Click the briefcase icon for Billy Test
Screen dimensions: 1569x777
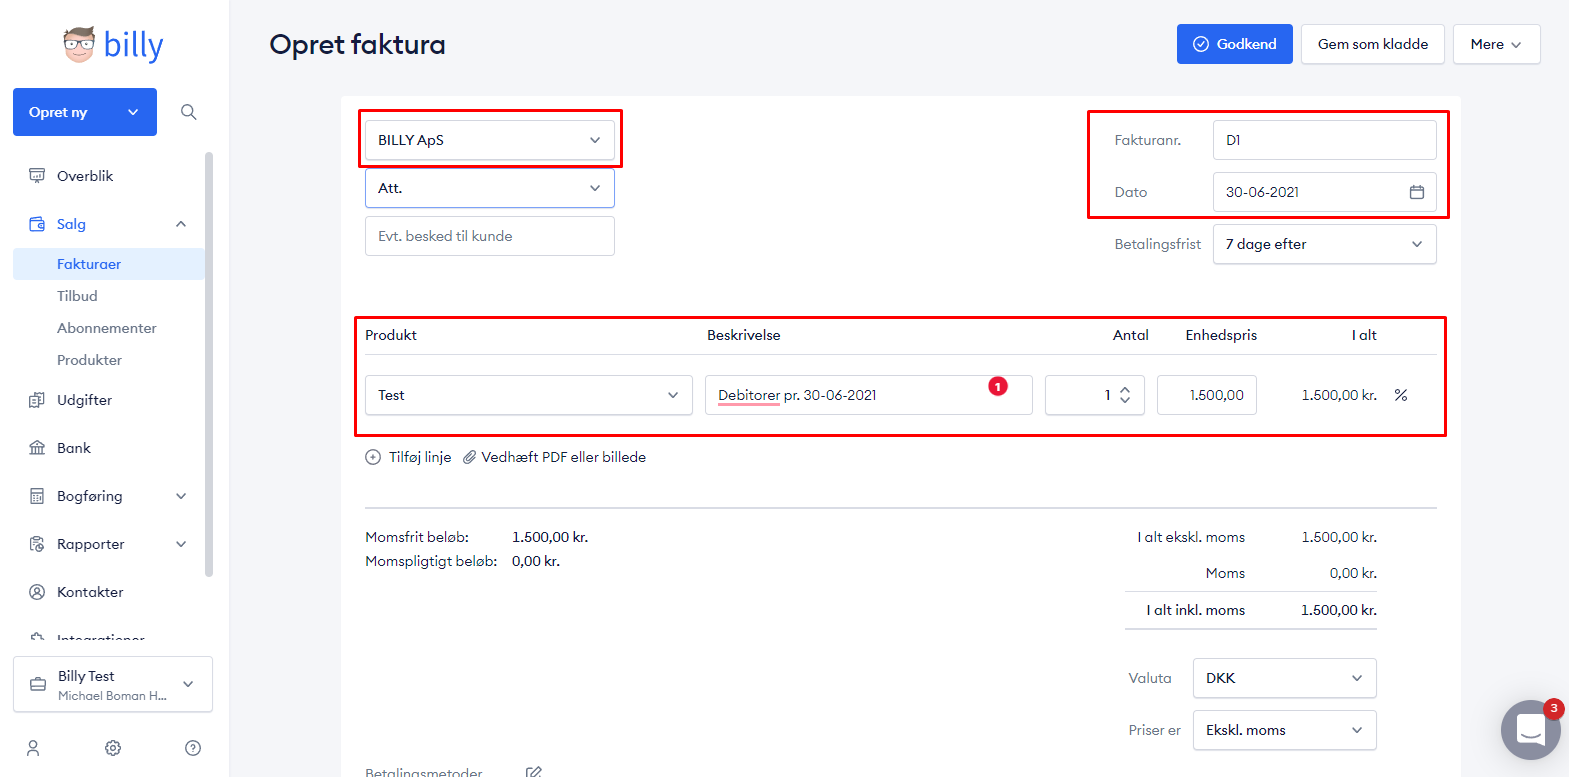click(x=38, y=684)
